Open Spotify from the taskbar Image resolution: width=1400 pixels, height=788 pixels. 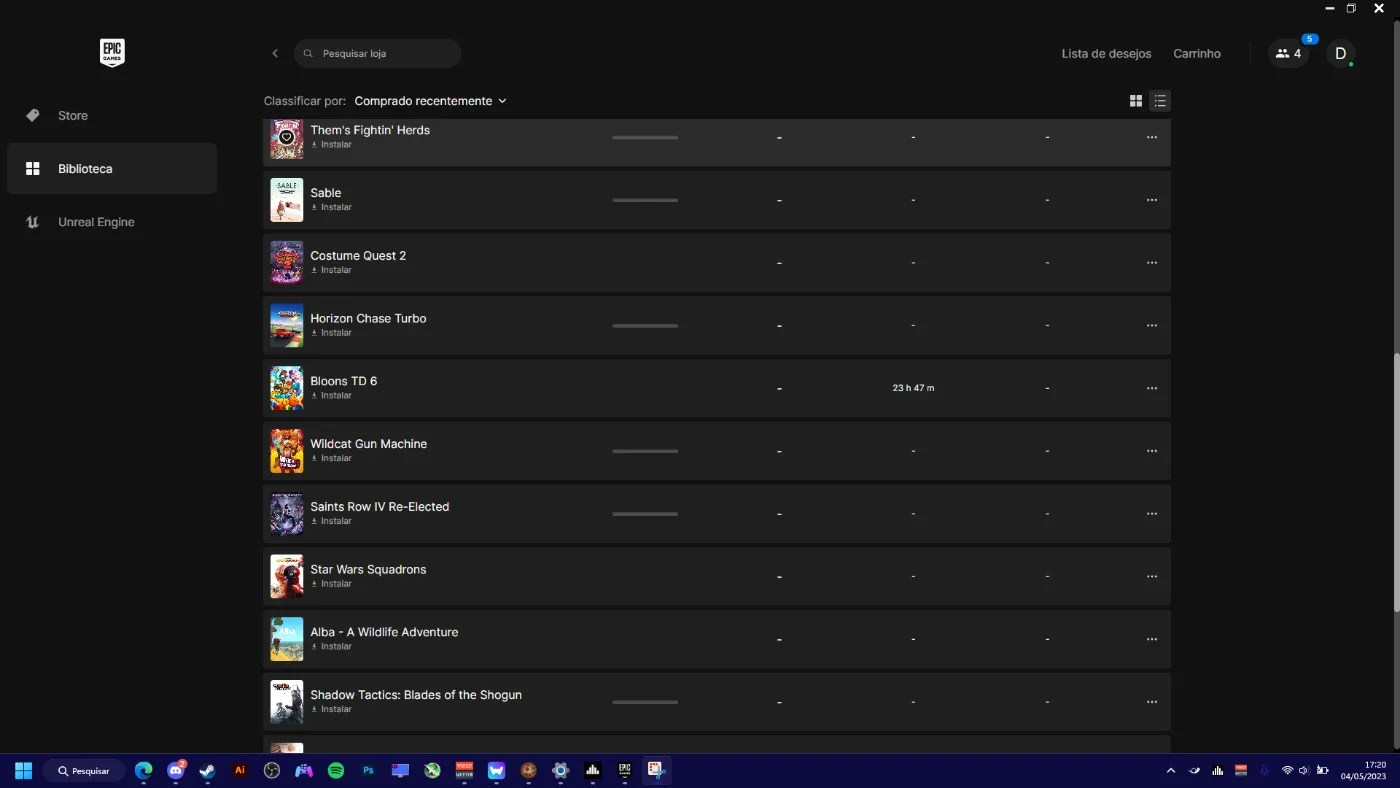coord(336,771)
